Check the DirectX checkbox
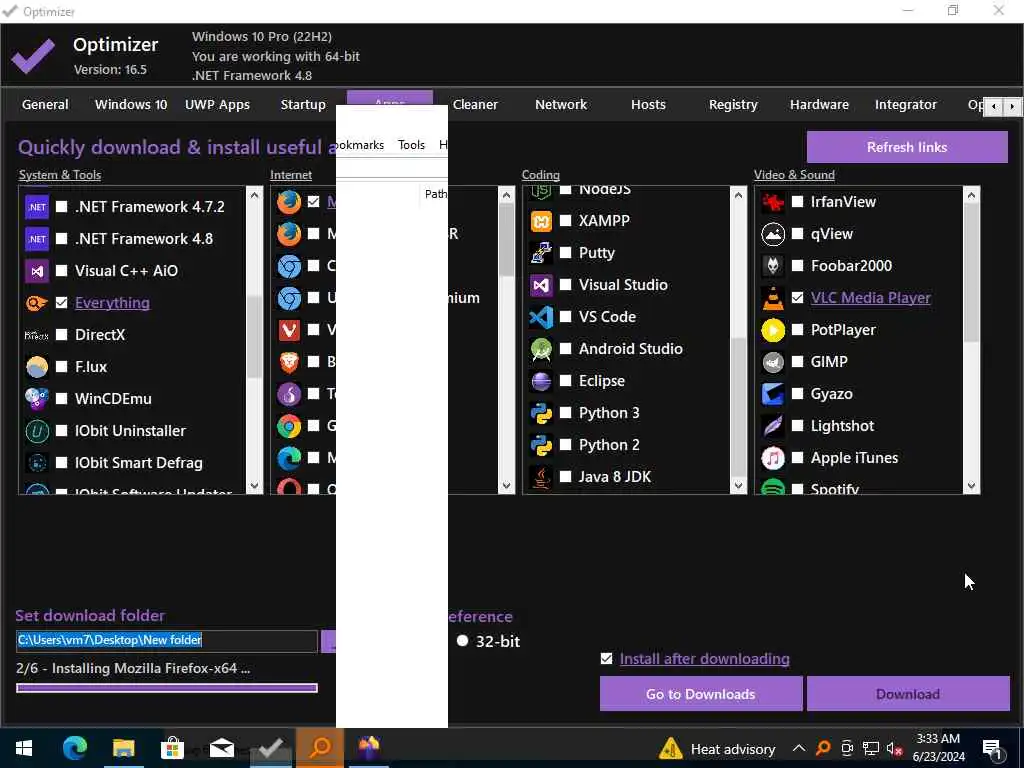This screenshot has width=1024, height=768. tap(61, 335)
